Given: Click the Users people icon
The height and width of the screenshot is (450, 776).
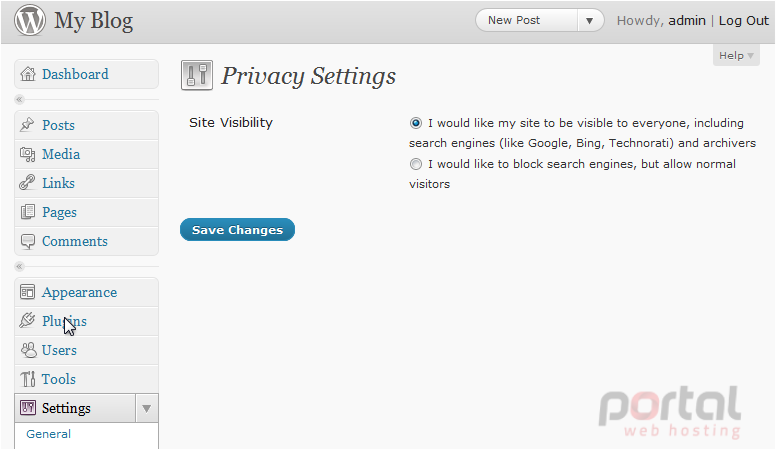Looking at the screenshot, I should [x=28, y=350].
